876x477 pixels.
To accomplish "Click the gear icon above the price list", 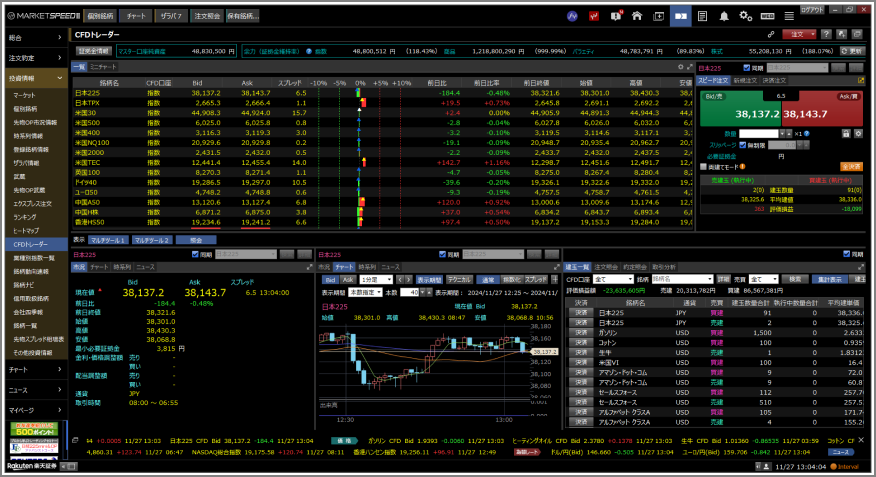I will coord(680,67).
